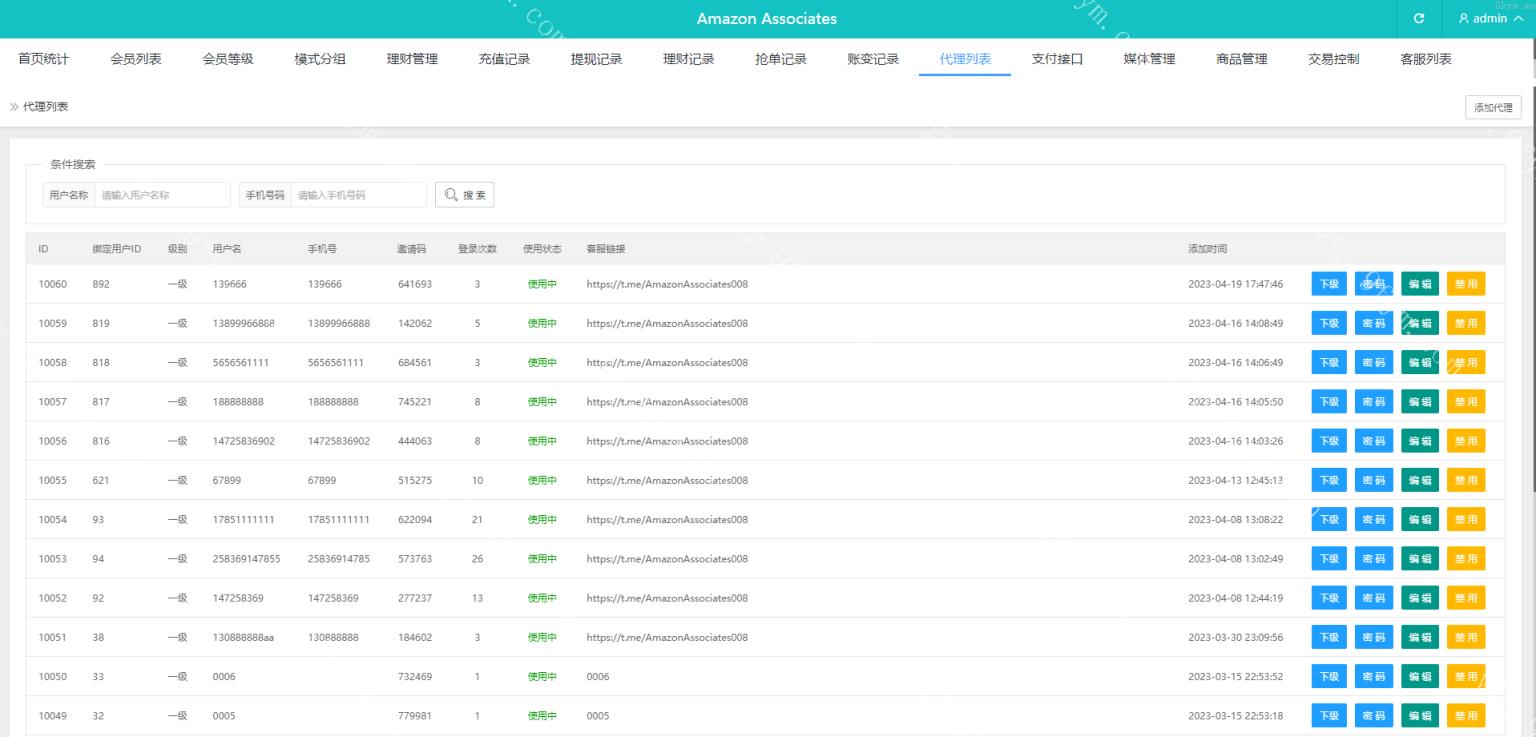1536x737 pixels.
Task: Focus the 用户名称 search input field
Action: tap(162, 195)
